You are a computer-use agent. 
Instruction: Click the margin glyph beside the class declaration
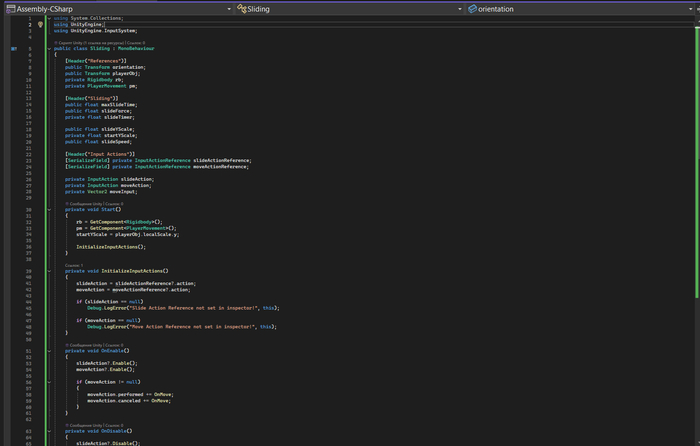tap(13, 47)
